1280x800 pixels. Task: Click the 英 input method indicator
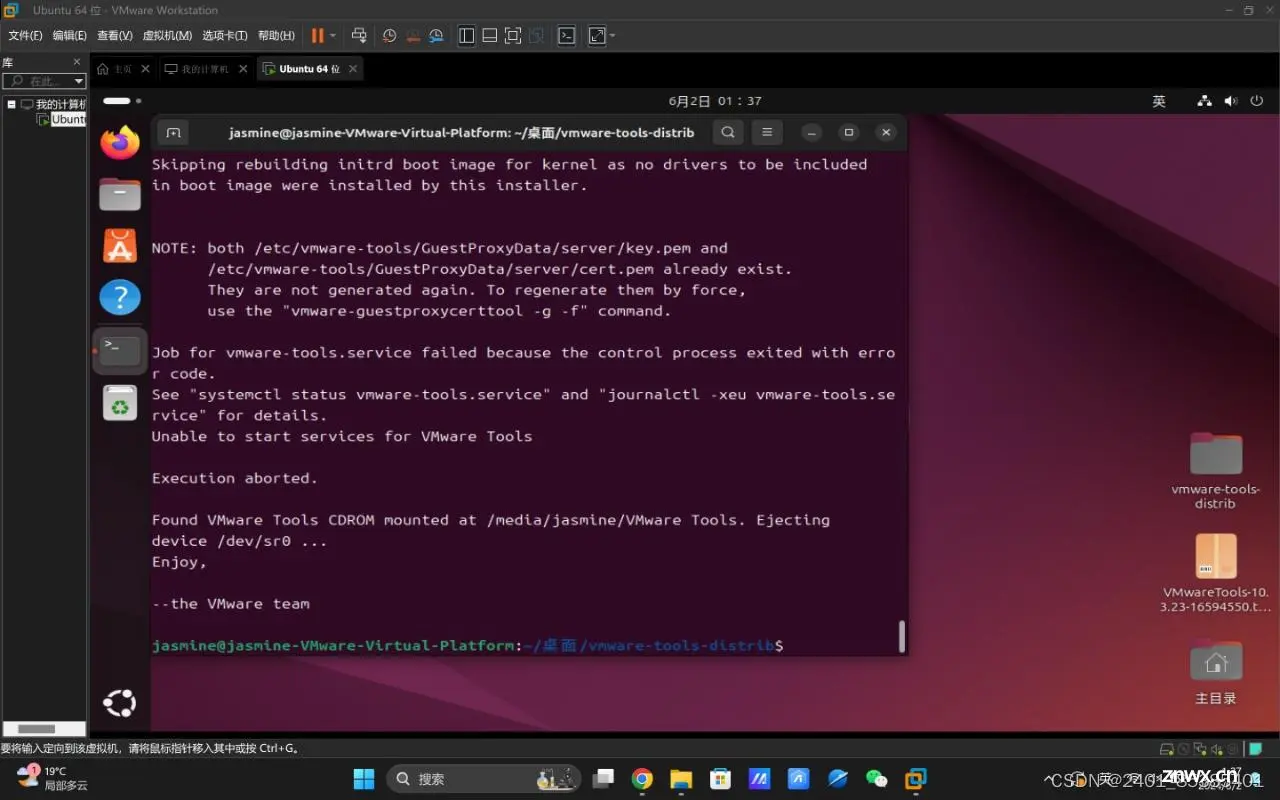(x=1159, y=101)
